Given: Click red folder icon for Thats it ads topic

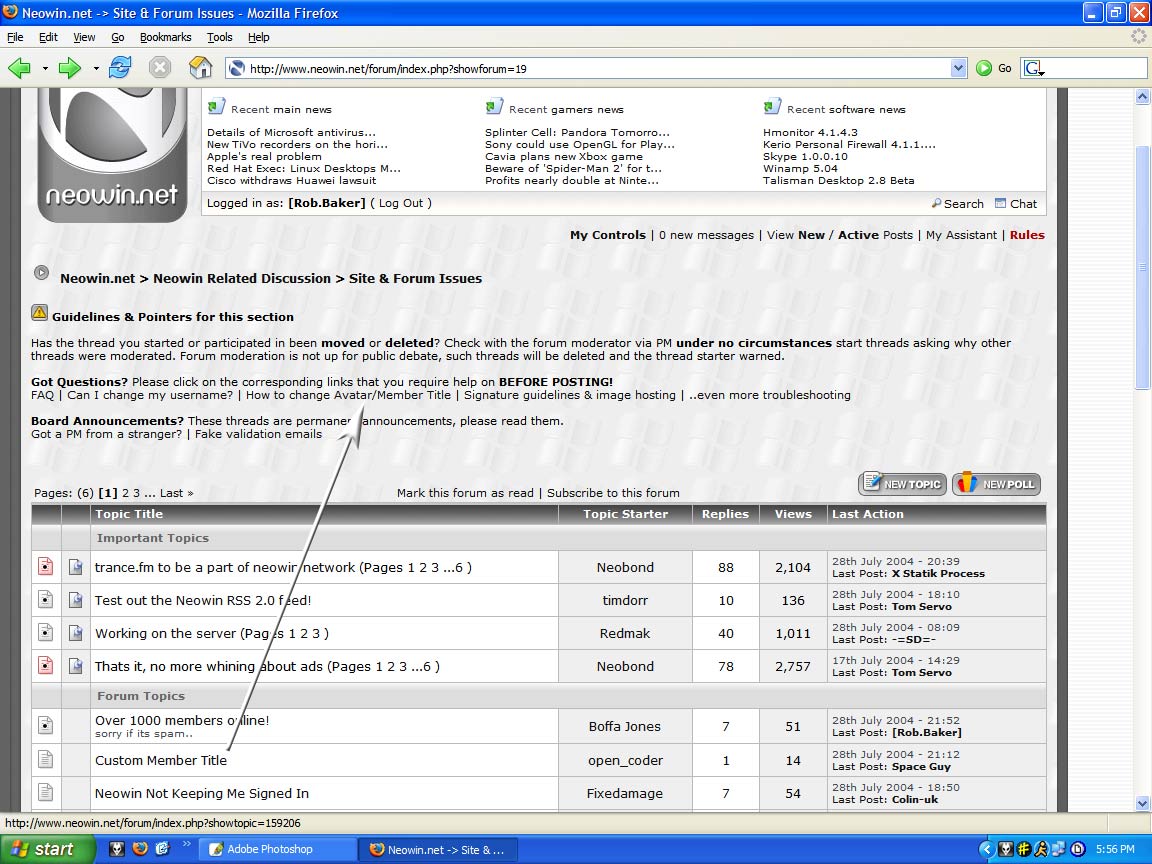Looking at the screenshot, I should coord(46,666).
